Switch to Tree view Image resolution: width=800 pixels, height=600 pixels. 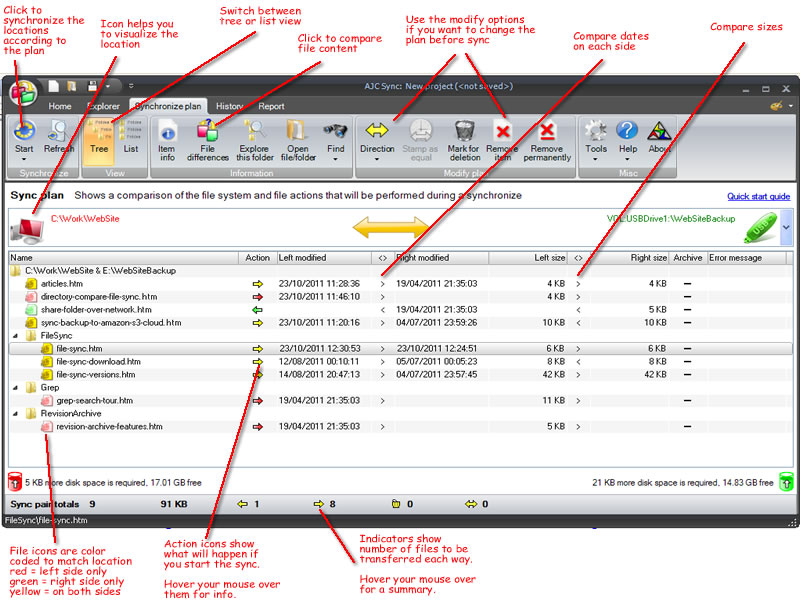click(99, 141)
